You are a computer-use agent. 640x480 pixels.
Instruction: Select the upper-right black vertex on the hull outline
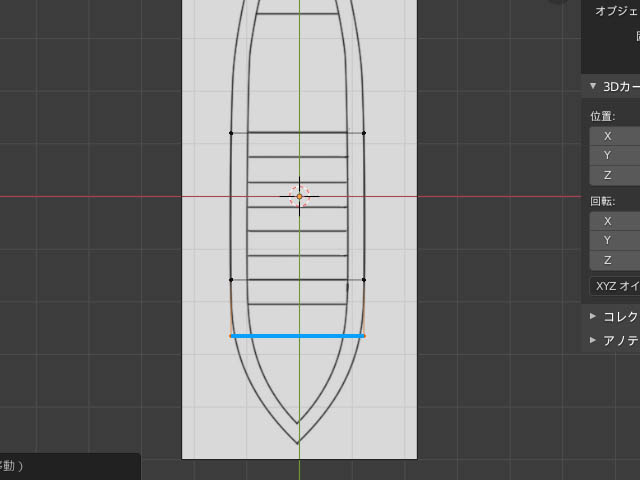pyautogui.click(x=364, y=133)
